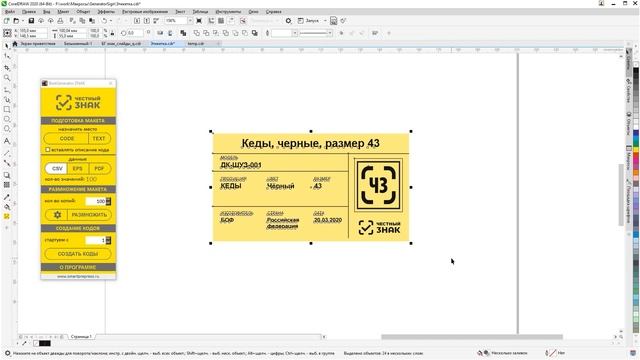Click the horizontal scrollbar thumb
Image resolution: width=640 pixels, height=360 pixels.
(472, 337)
